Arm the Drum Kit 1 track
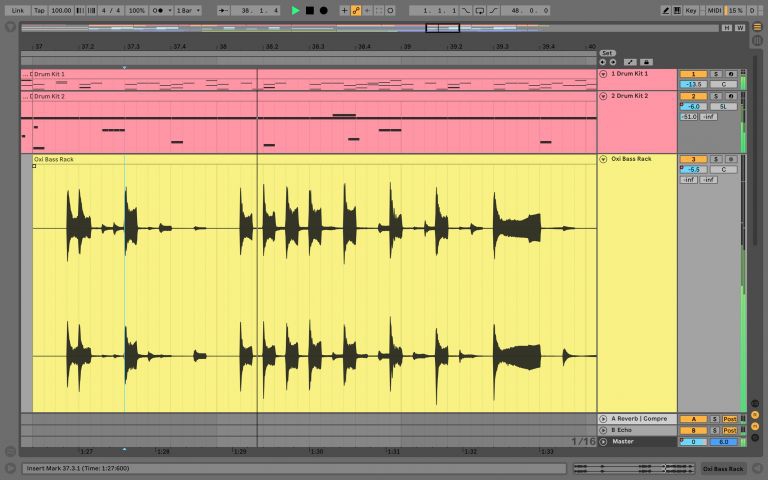 [731, 74]
